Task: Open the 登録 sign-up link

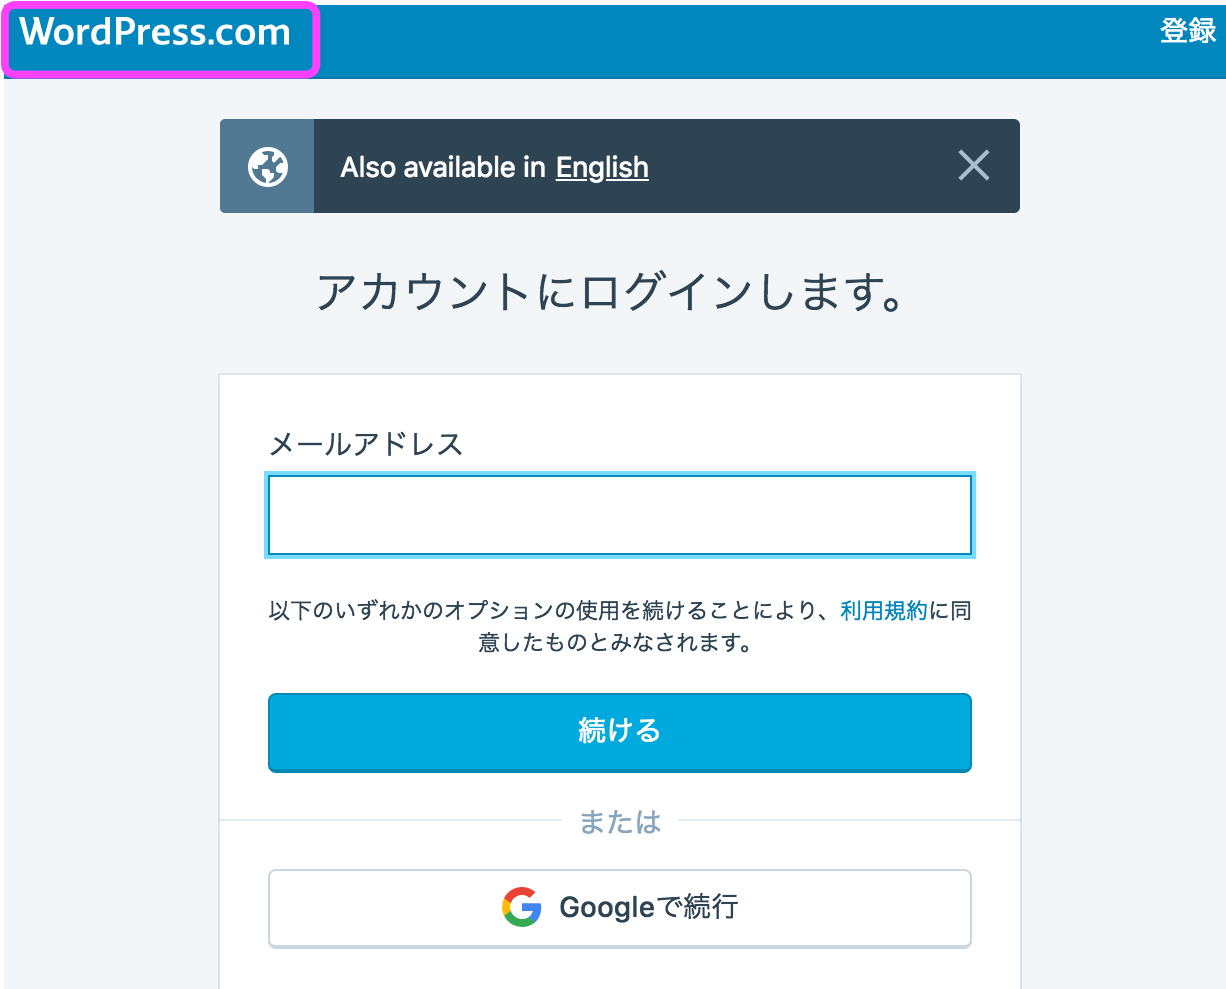Action: tap(1188, 31)
